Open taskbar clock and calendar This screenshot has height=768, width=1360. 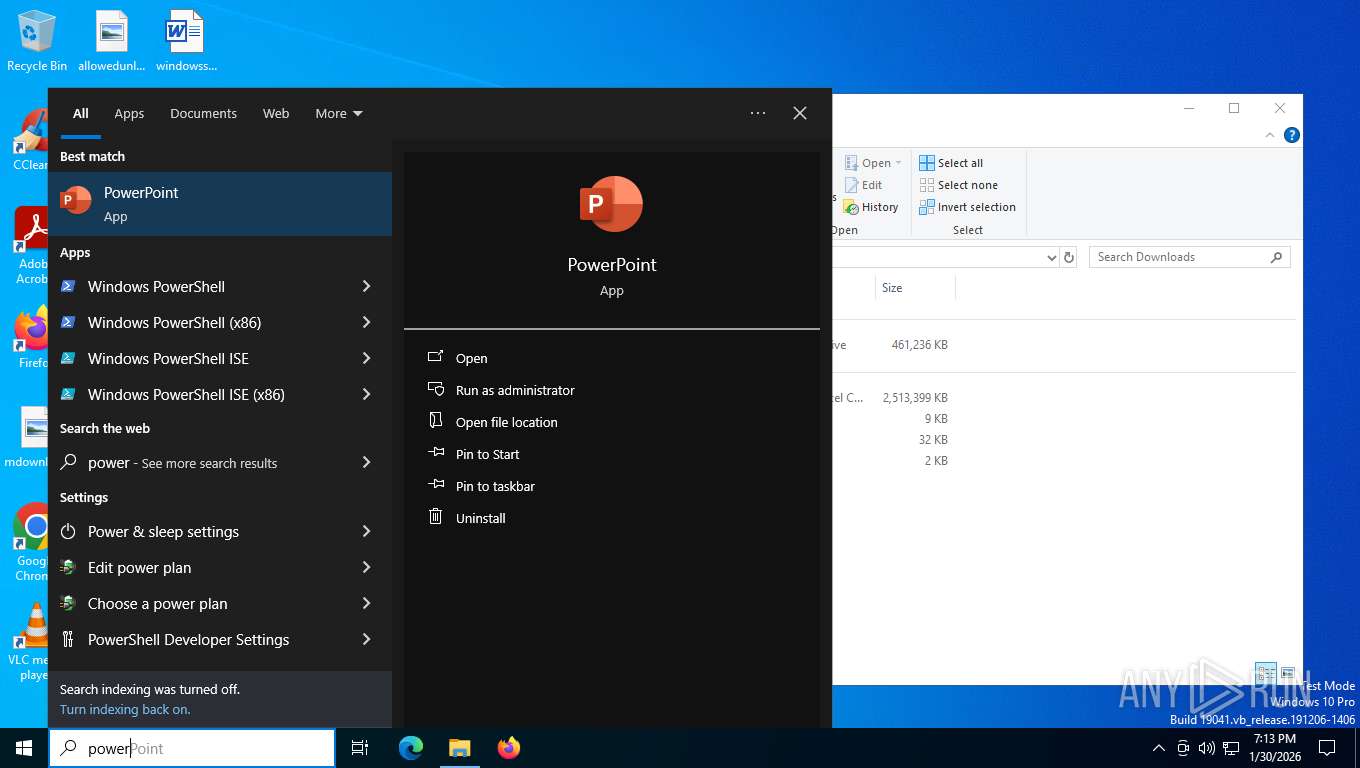tap(1274, 748)
